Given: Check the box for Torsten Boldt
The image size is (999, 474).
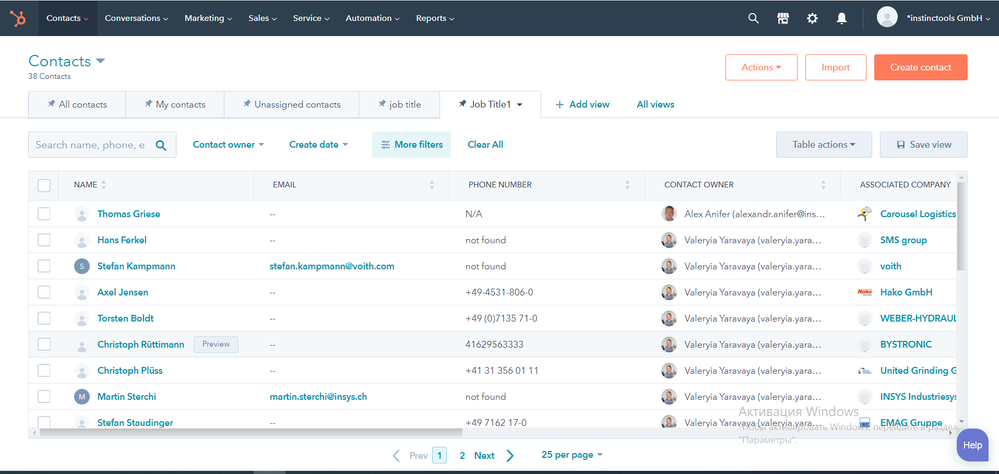Looking at the screenshot, I should point(44,319).
